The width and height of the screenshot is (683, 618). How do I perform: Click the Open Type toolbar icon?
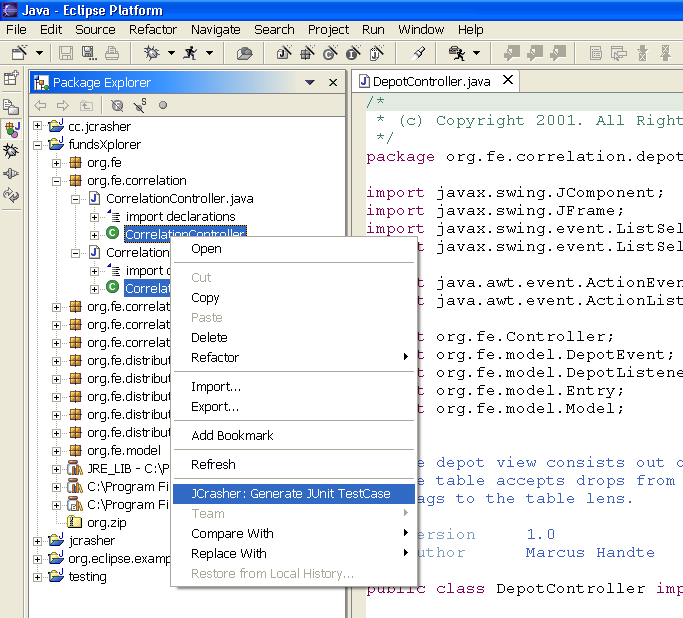(244, 53)
